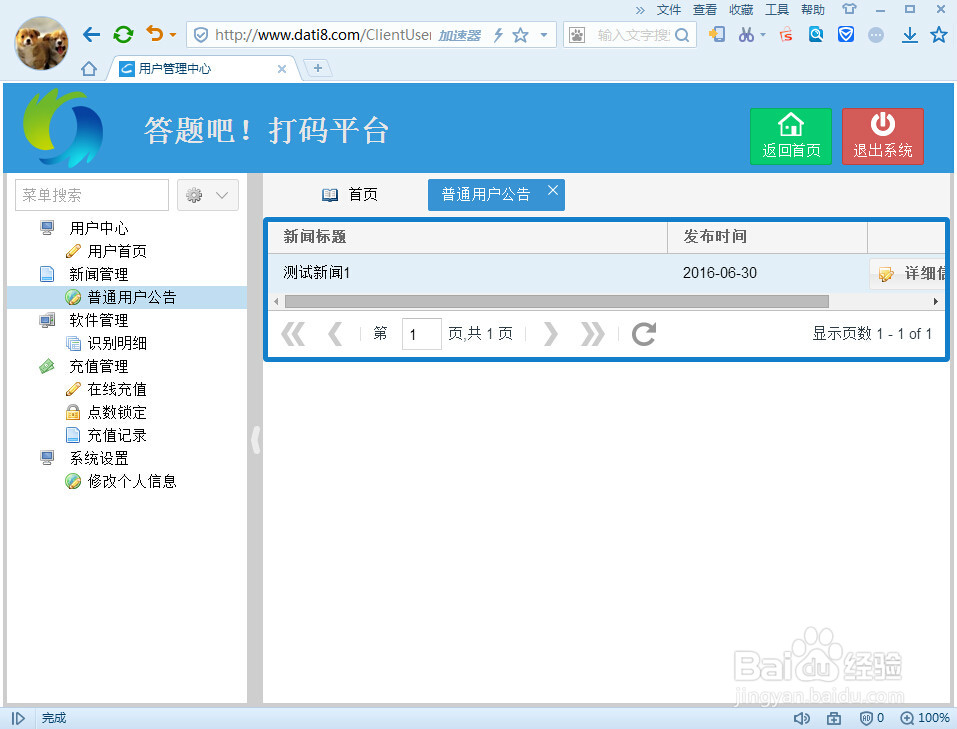Refresh the news list with the reload icon

[643, 335]
